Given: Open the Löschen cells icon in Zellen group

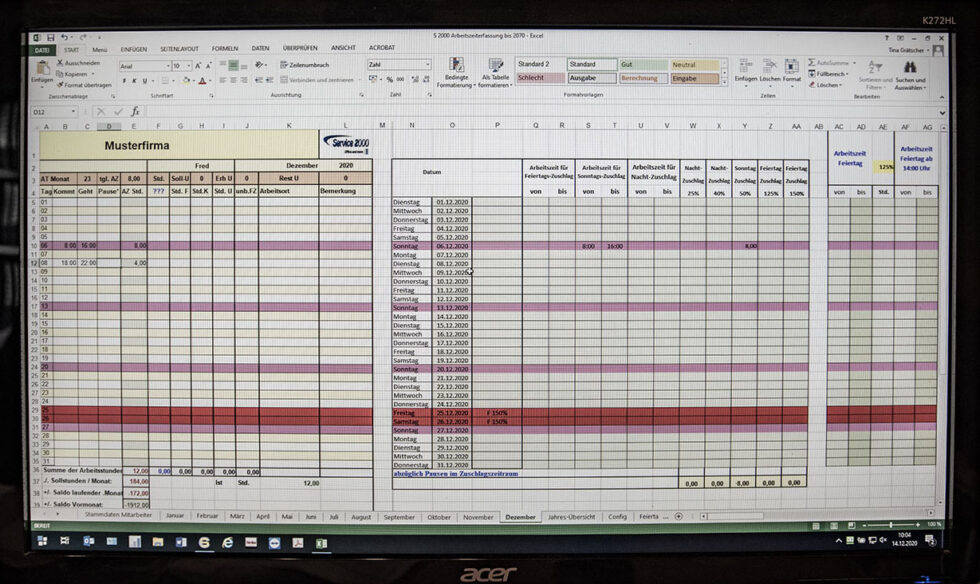Looking at the screenshot, I should [x=769, y=66].
